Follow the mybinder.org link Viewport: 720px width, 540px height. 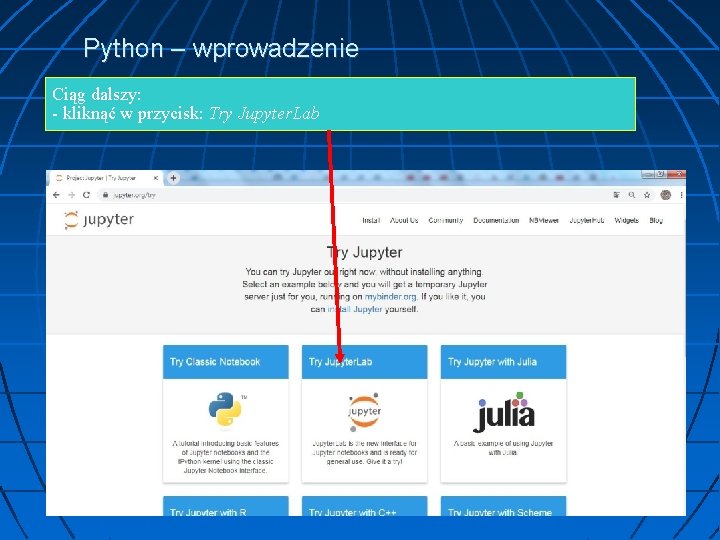click(x=390, y=297)
